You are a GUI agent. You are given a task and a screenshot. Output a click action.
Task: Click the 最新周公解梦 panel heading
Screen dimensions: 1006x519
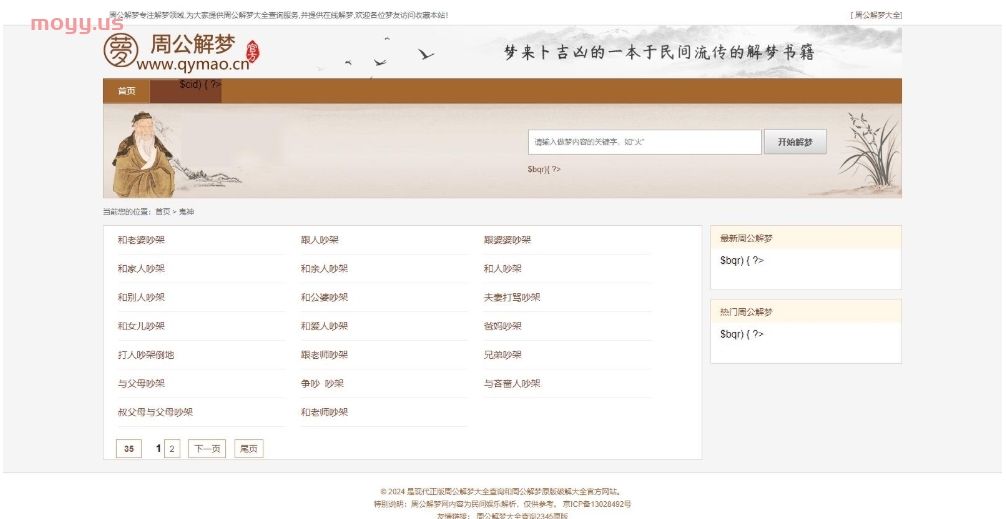[x=746, y=238]
